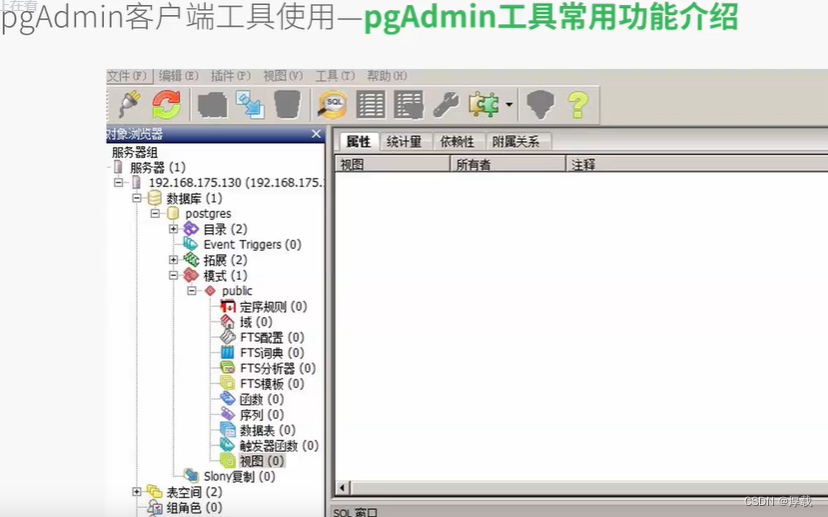This screenshot has height=517, width=828.
Task: Click the puzzle-piece plugins icon
Action: pos(483,105)
